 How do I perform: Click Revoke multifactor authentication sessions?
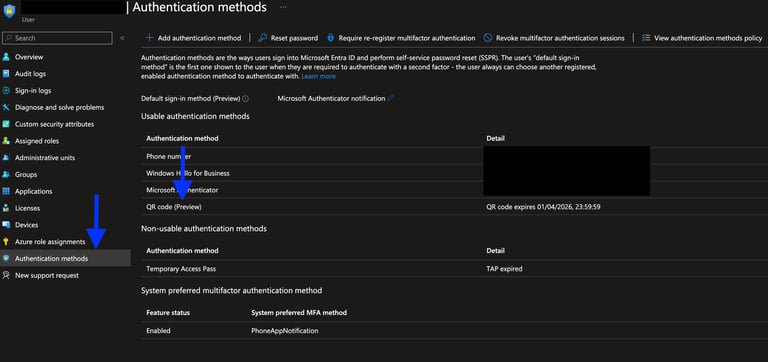tap(554, 38)
